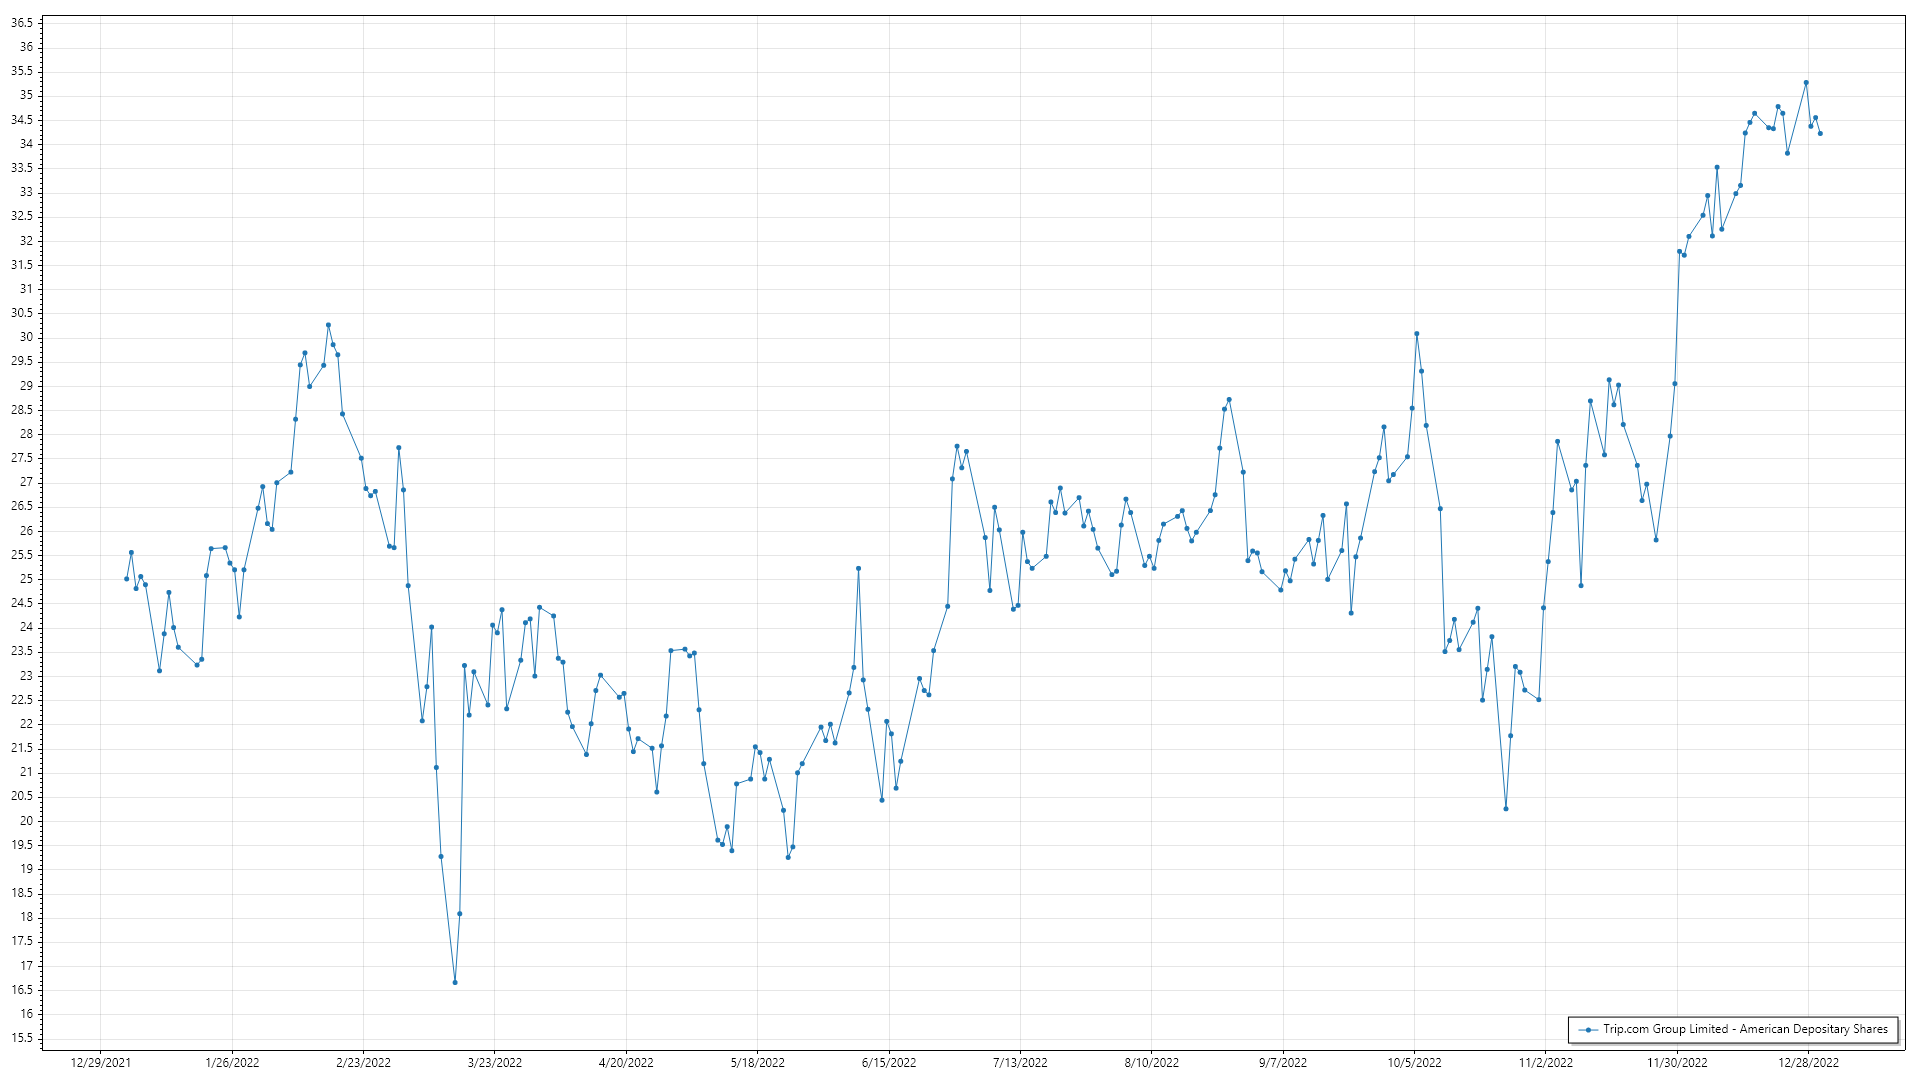Click the lowest data point near 16.5
The height and width of the screenshot is (1080, 1920).
[455, 982]
